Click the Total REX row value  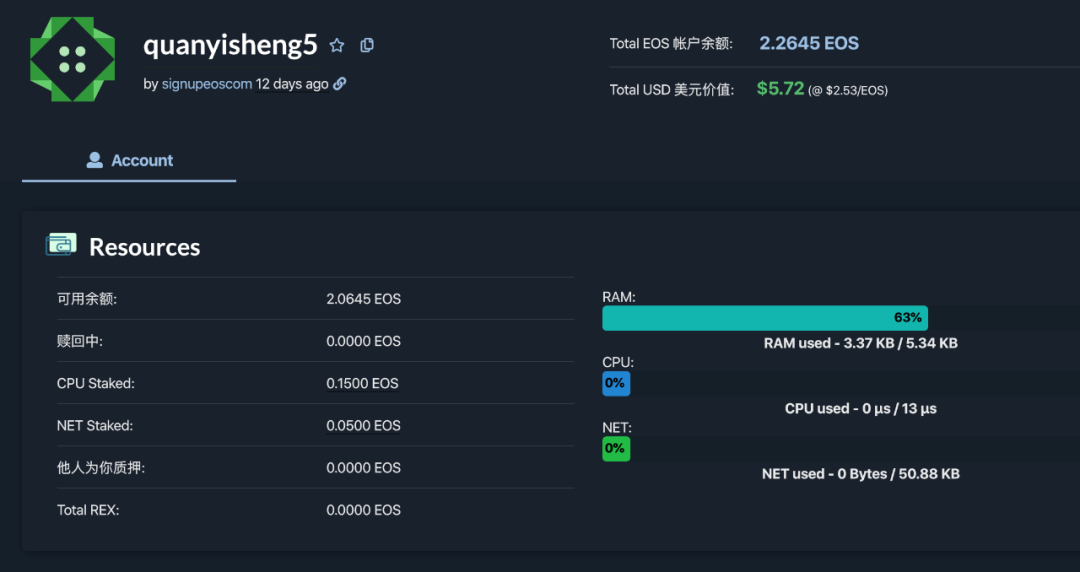point(363,510)
